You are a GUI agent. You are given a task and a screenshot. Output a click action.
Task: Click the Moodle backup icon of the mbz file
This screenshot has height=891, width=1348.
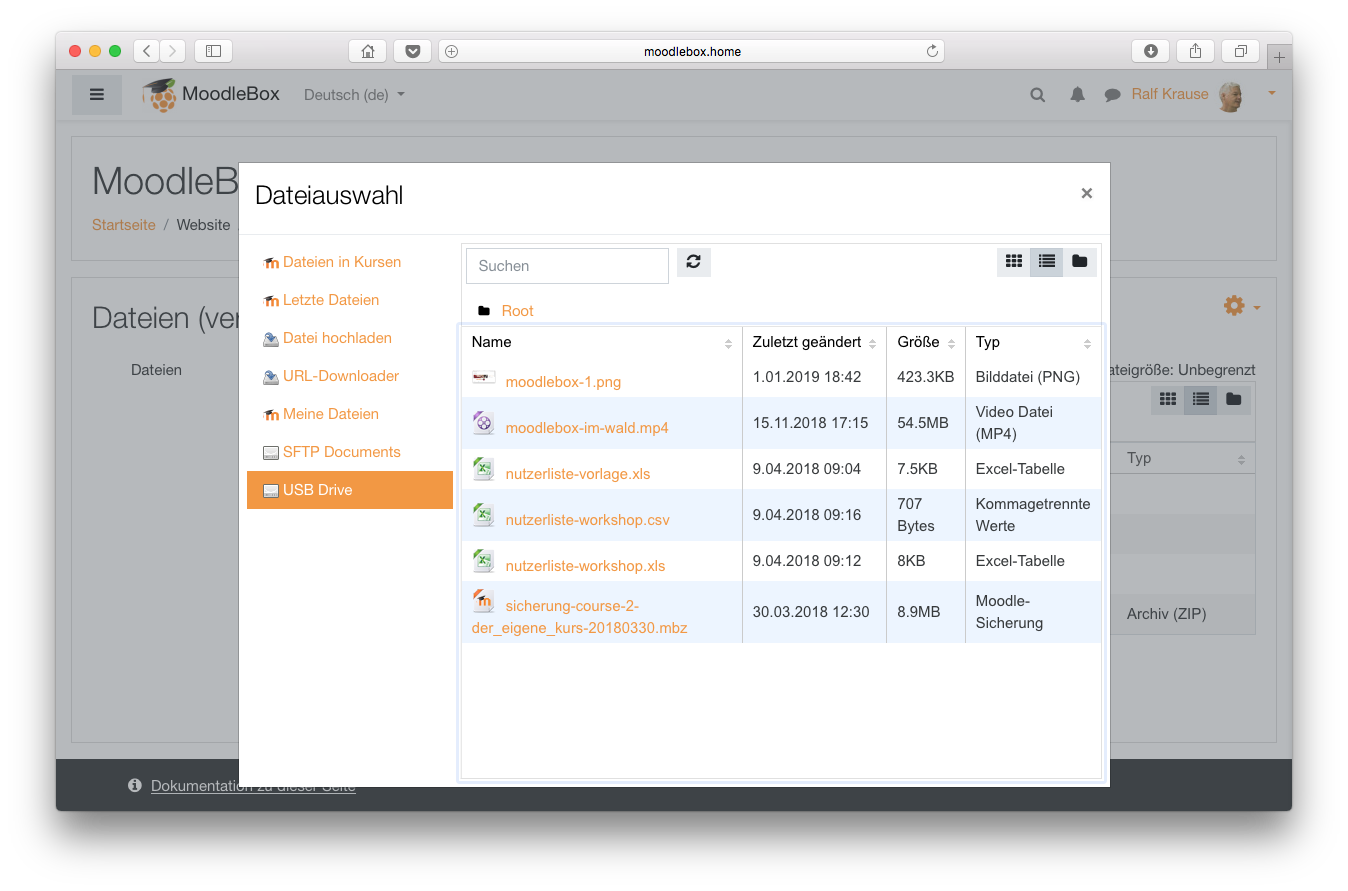click(484, 601)
